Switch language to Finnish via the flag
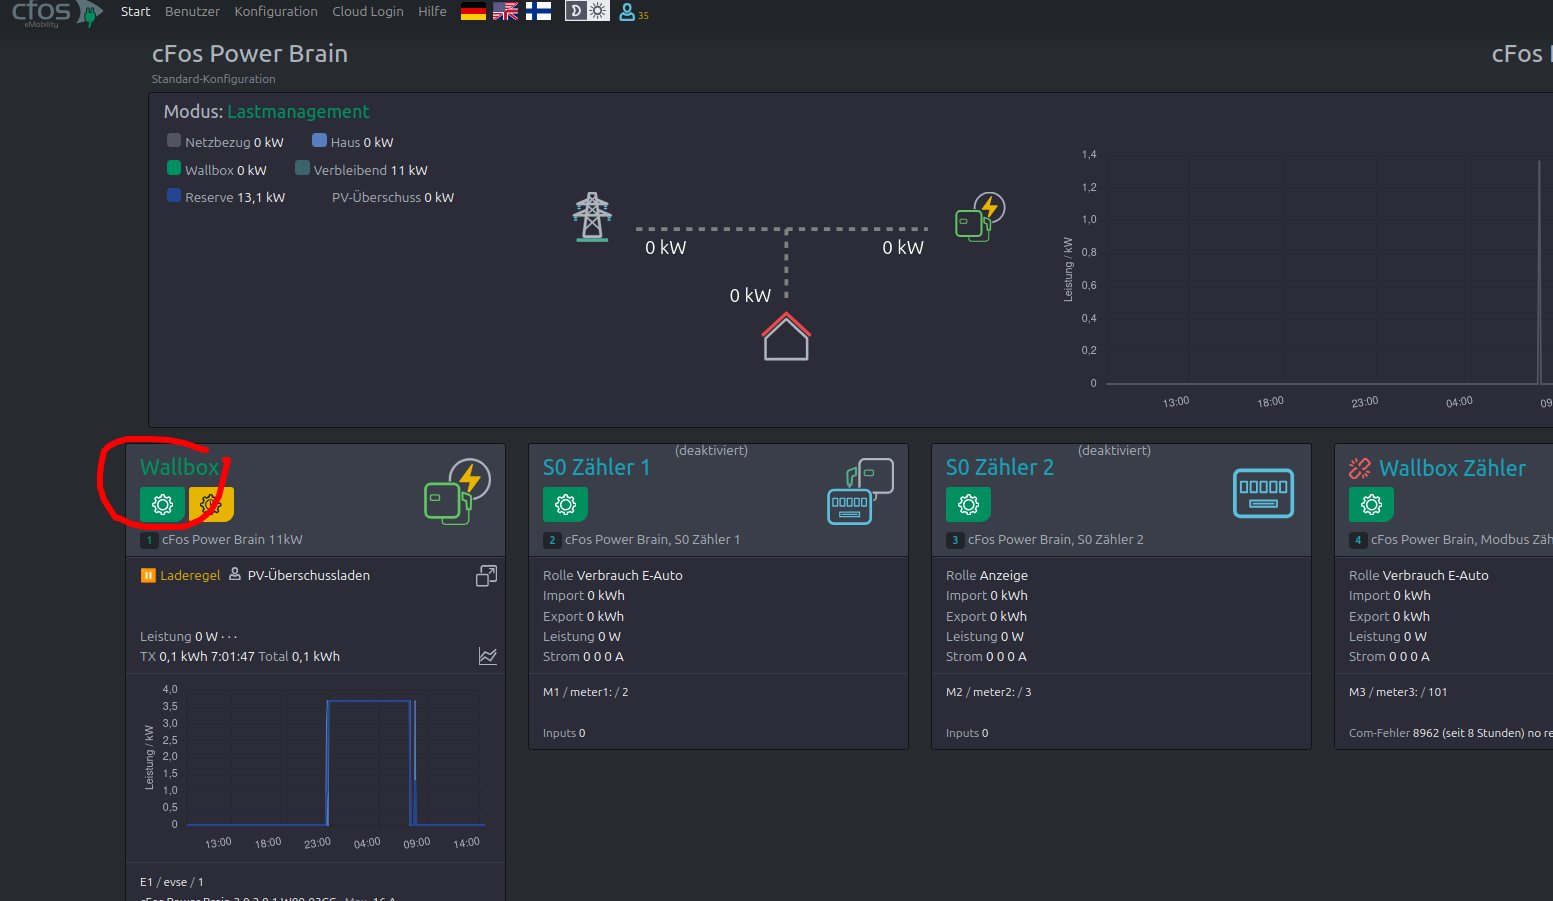 [539, 12]
